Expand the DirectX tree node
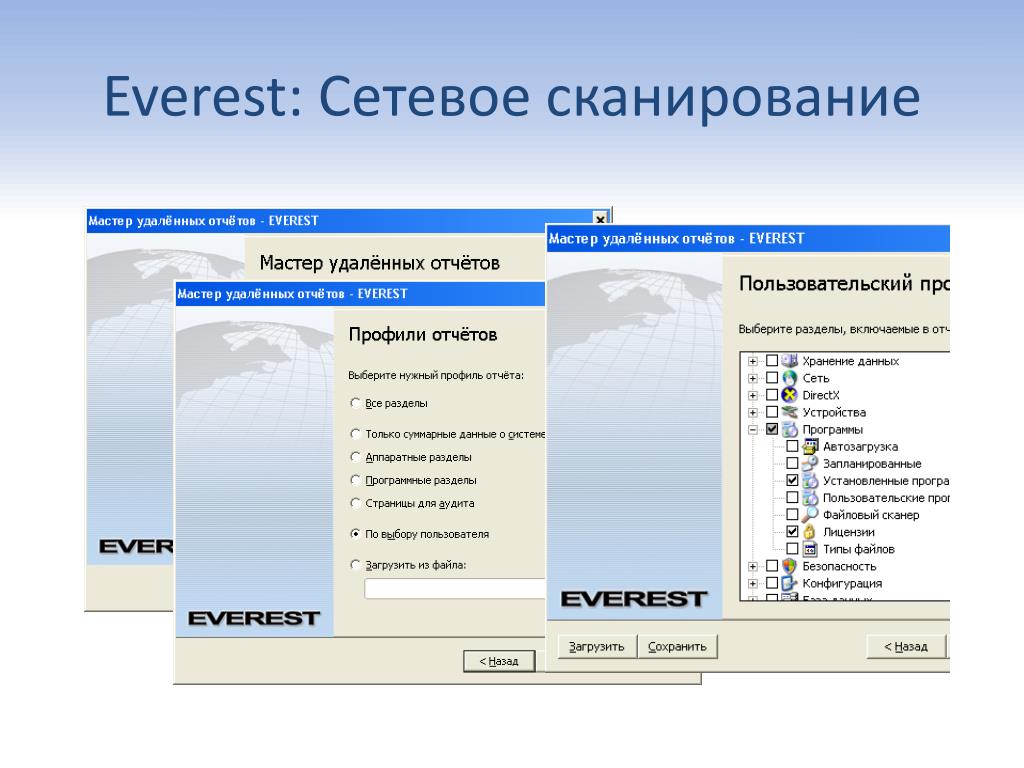Image resolution: width=1024 pixels, height=768 pixels. pyautogui.click(x=753, y=395)
